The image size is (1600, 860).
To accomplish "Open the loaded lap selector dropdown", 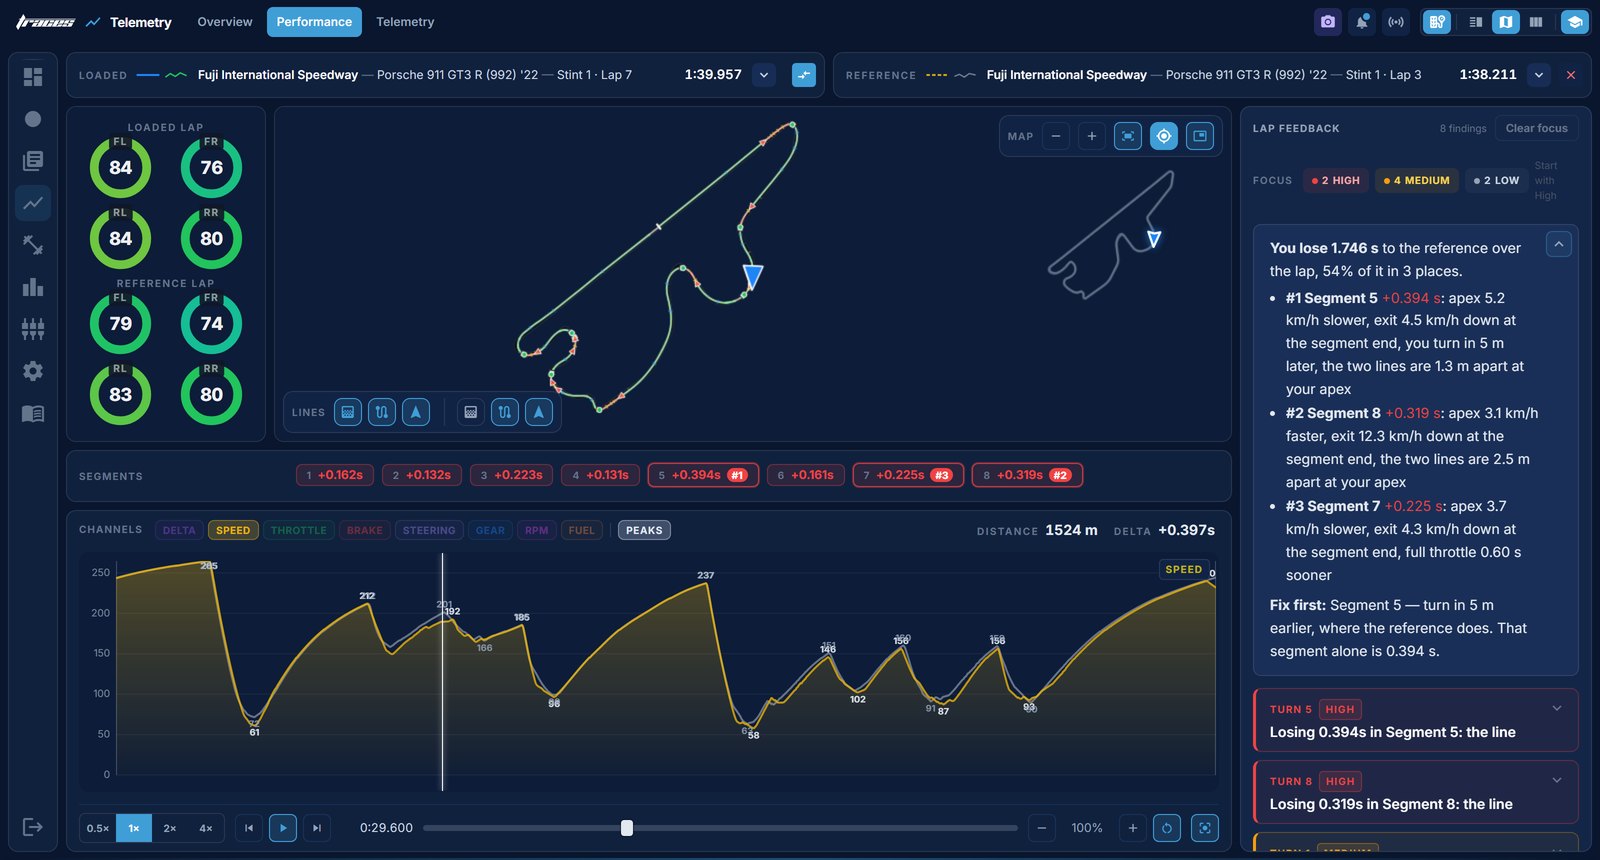I will (x=764, y=75).
